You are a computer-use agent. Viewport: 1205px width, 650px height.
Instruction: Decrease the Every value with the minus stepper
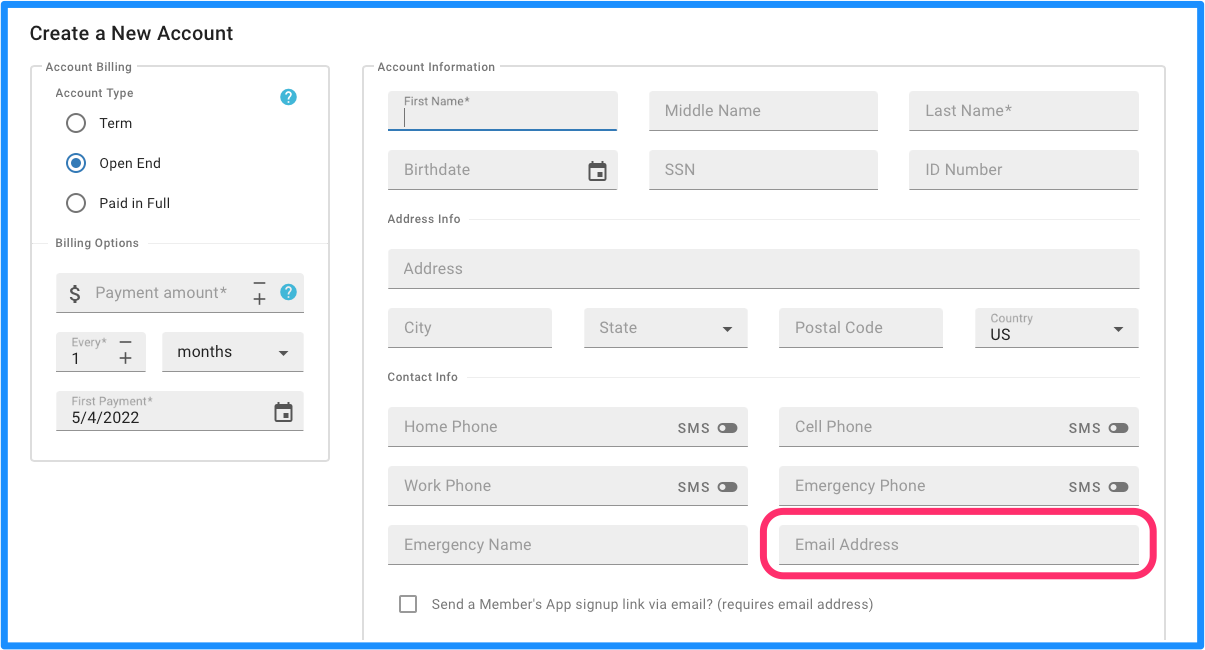click(125, 341)
